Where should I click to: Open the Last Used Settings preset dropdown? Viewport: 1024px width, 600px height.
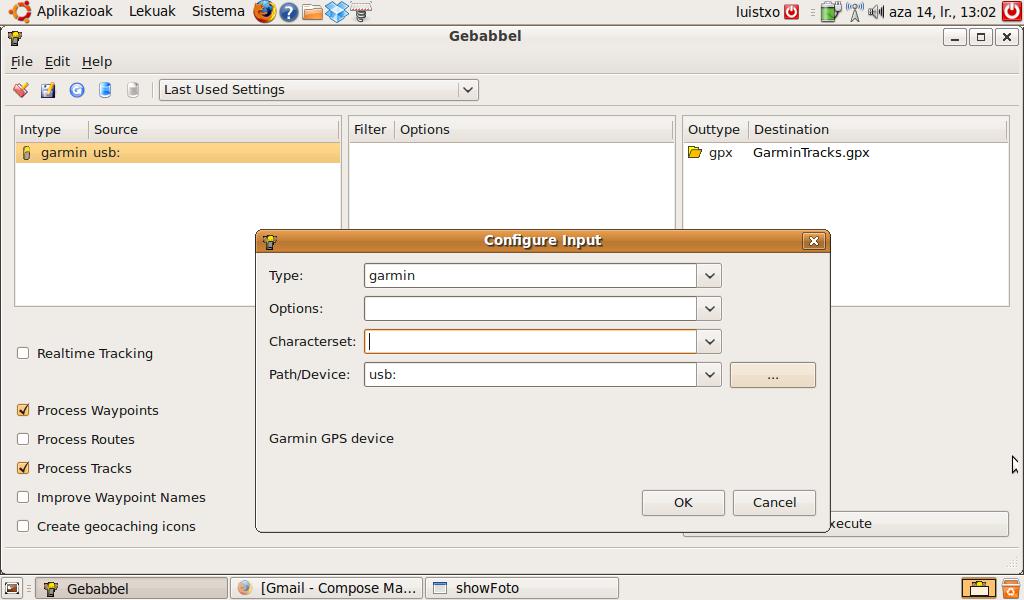pyautogui.click(x=319, y=89)
